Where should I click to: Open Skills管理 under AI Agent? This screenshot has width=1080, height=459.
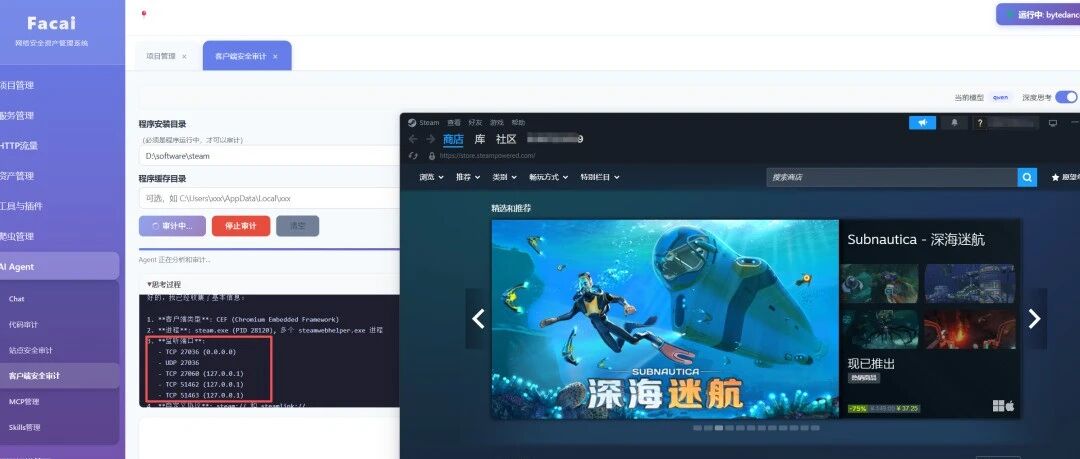59,427
